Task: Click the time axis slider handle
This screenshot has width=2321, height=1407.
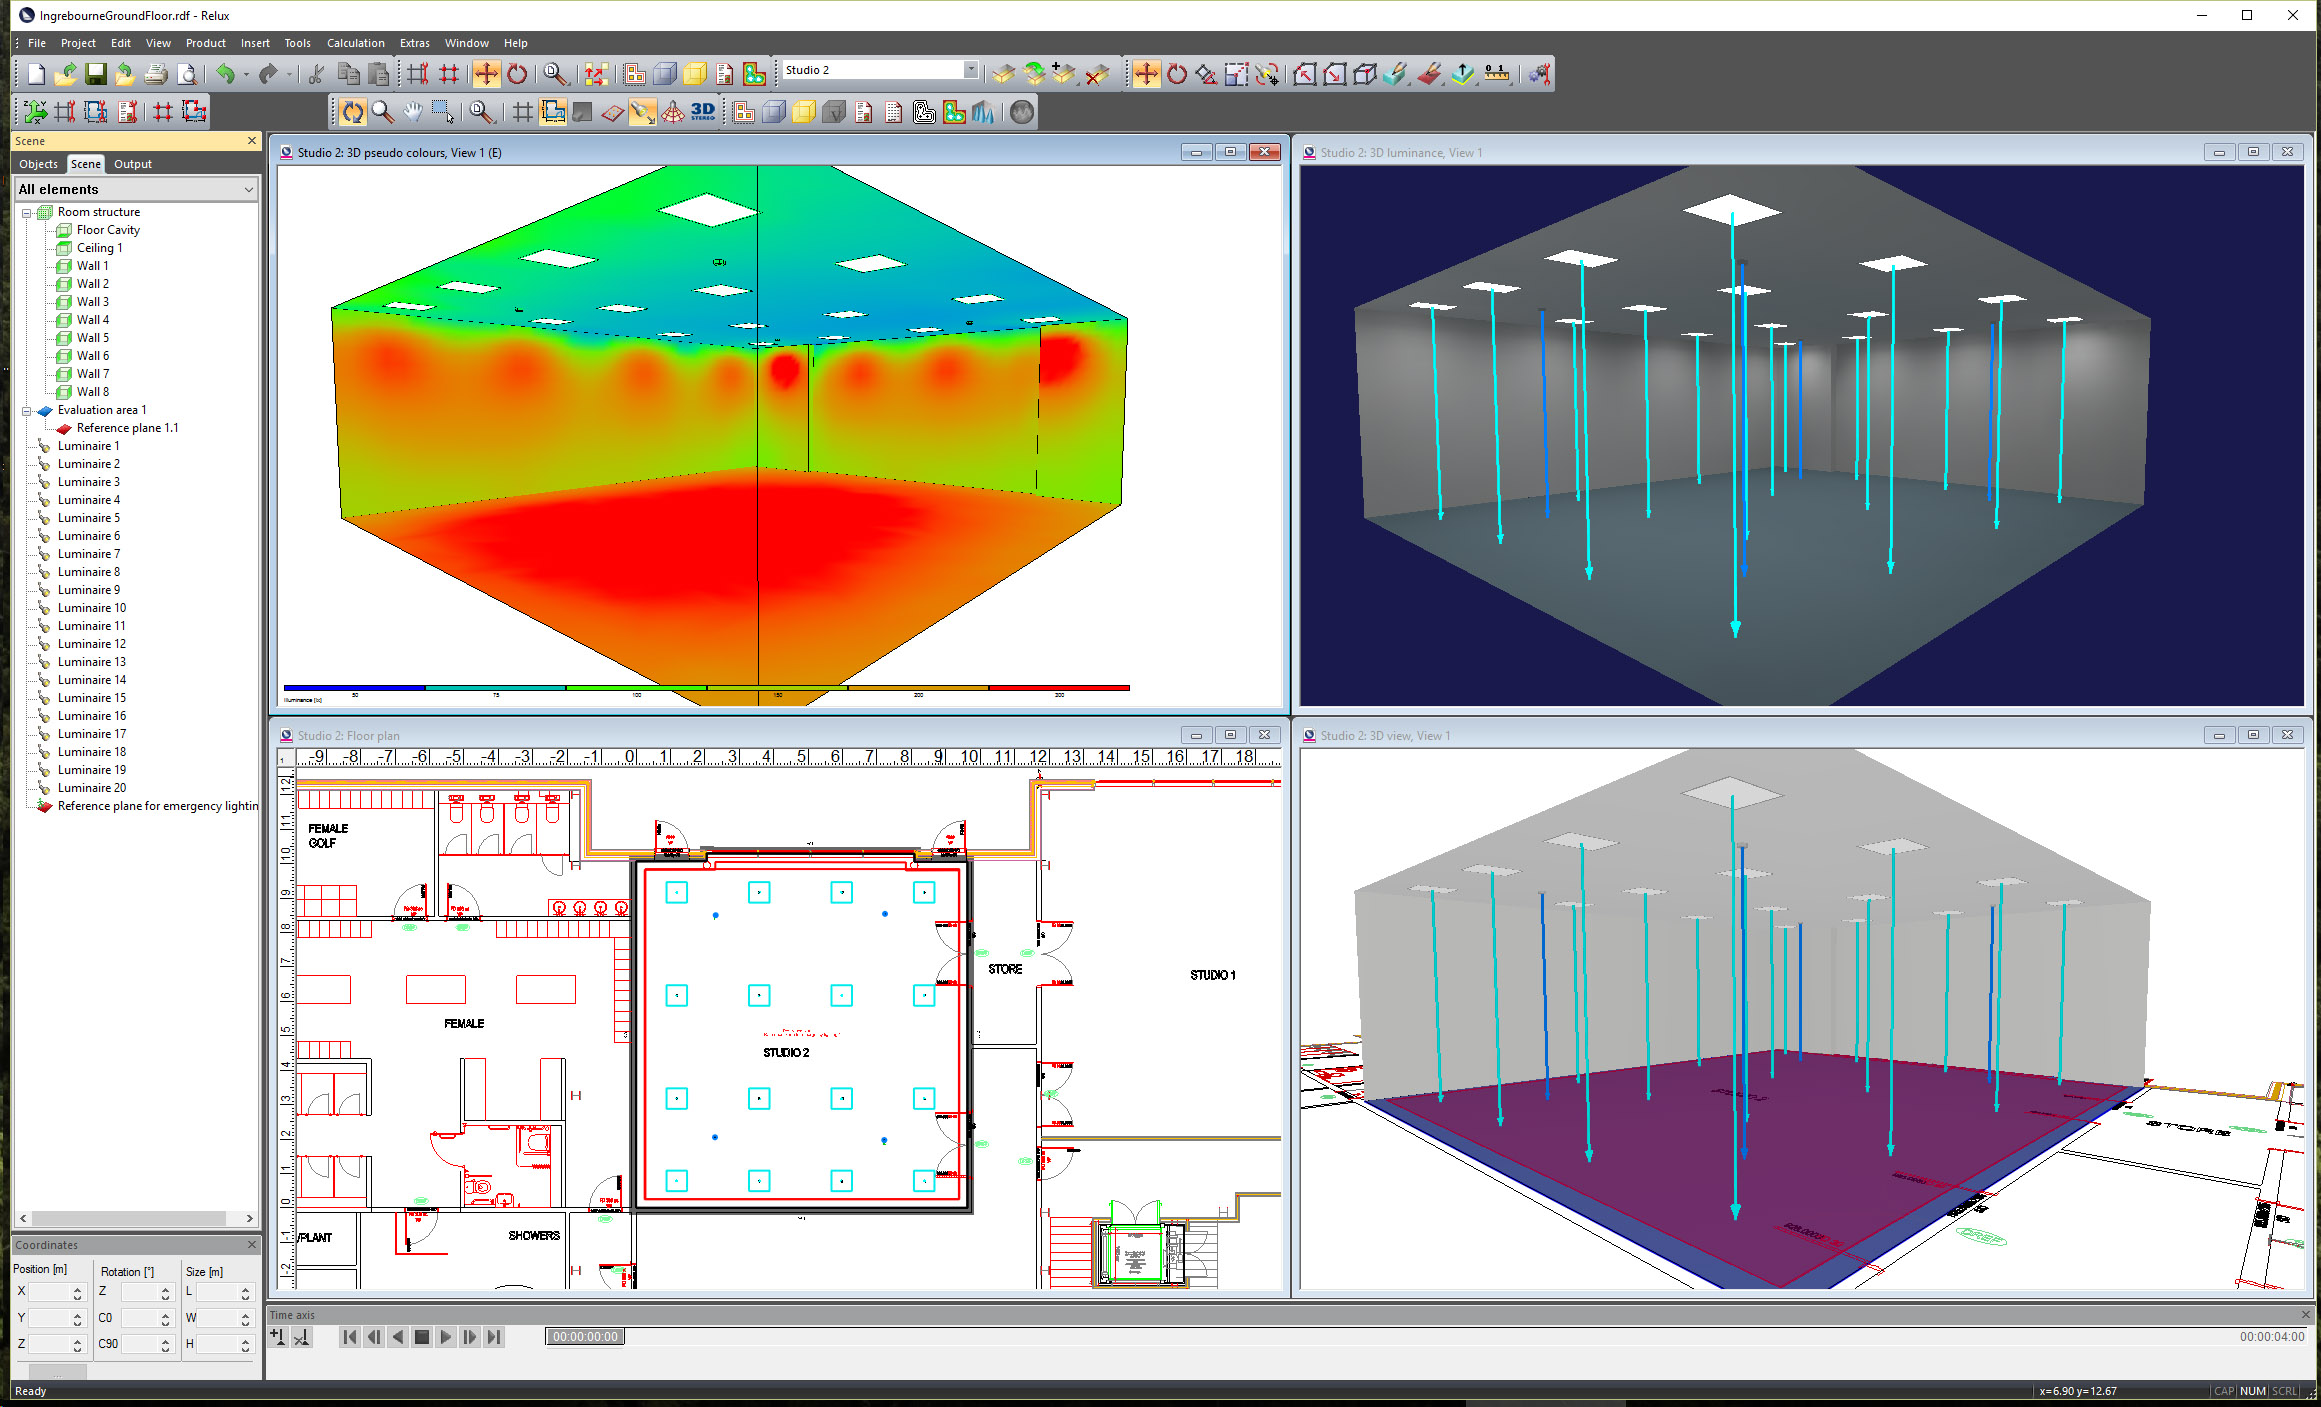Action: point(585,1337)
